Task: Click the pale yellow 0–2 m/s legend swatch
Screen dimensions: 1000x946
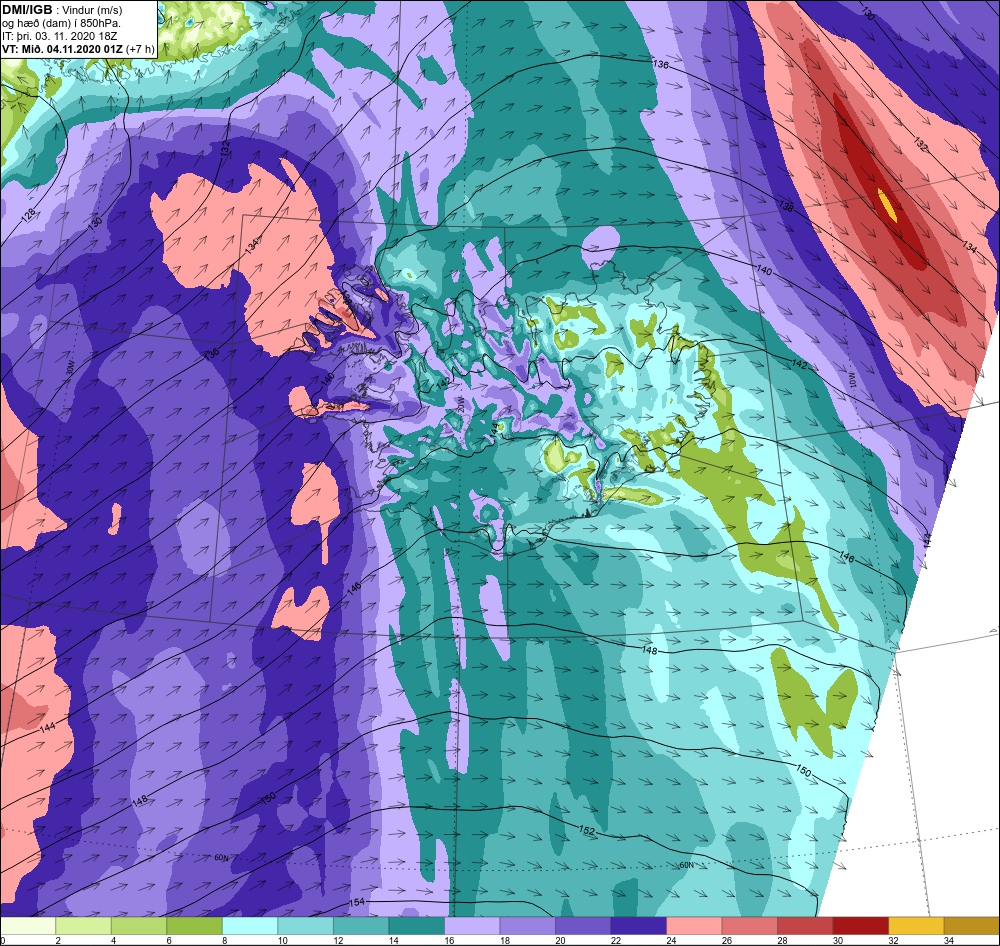Action: 28,926
